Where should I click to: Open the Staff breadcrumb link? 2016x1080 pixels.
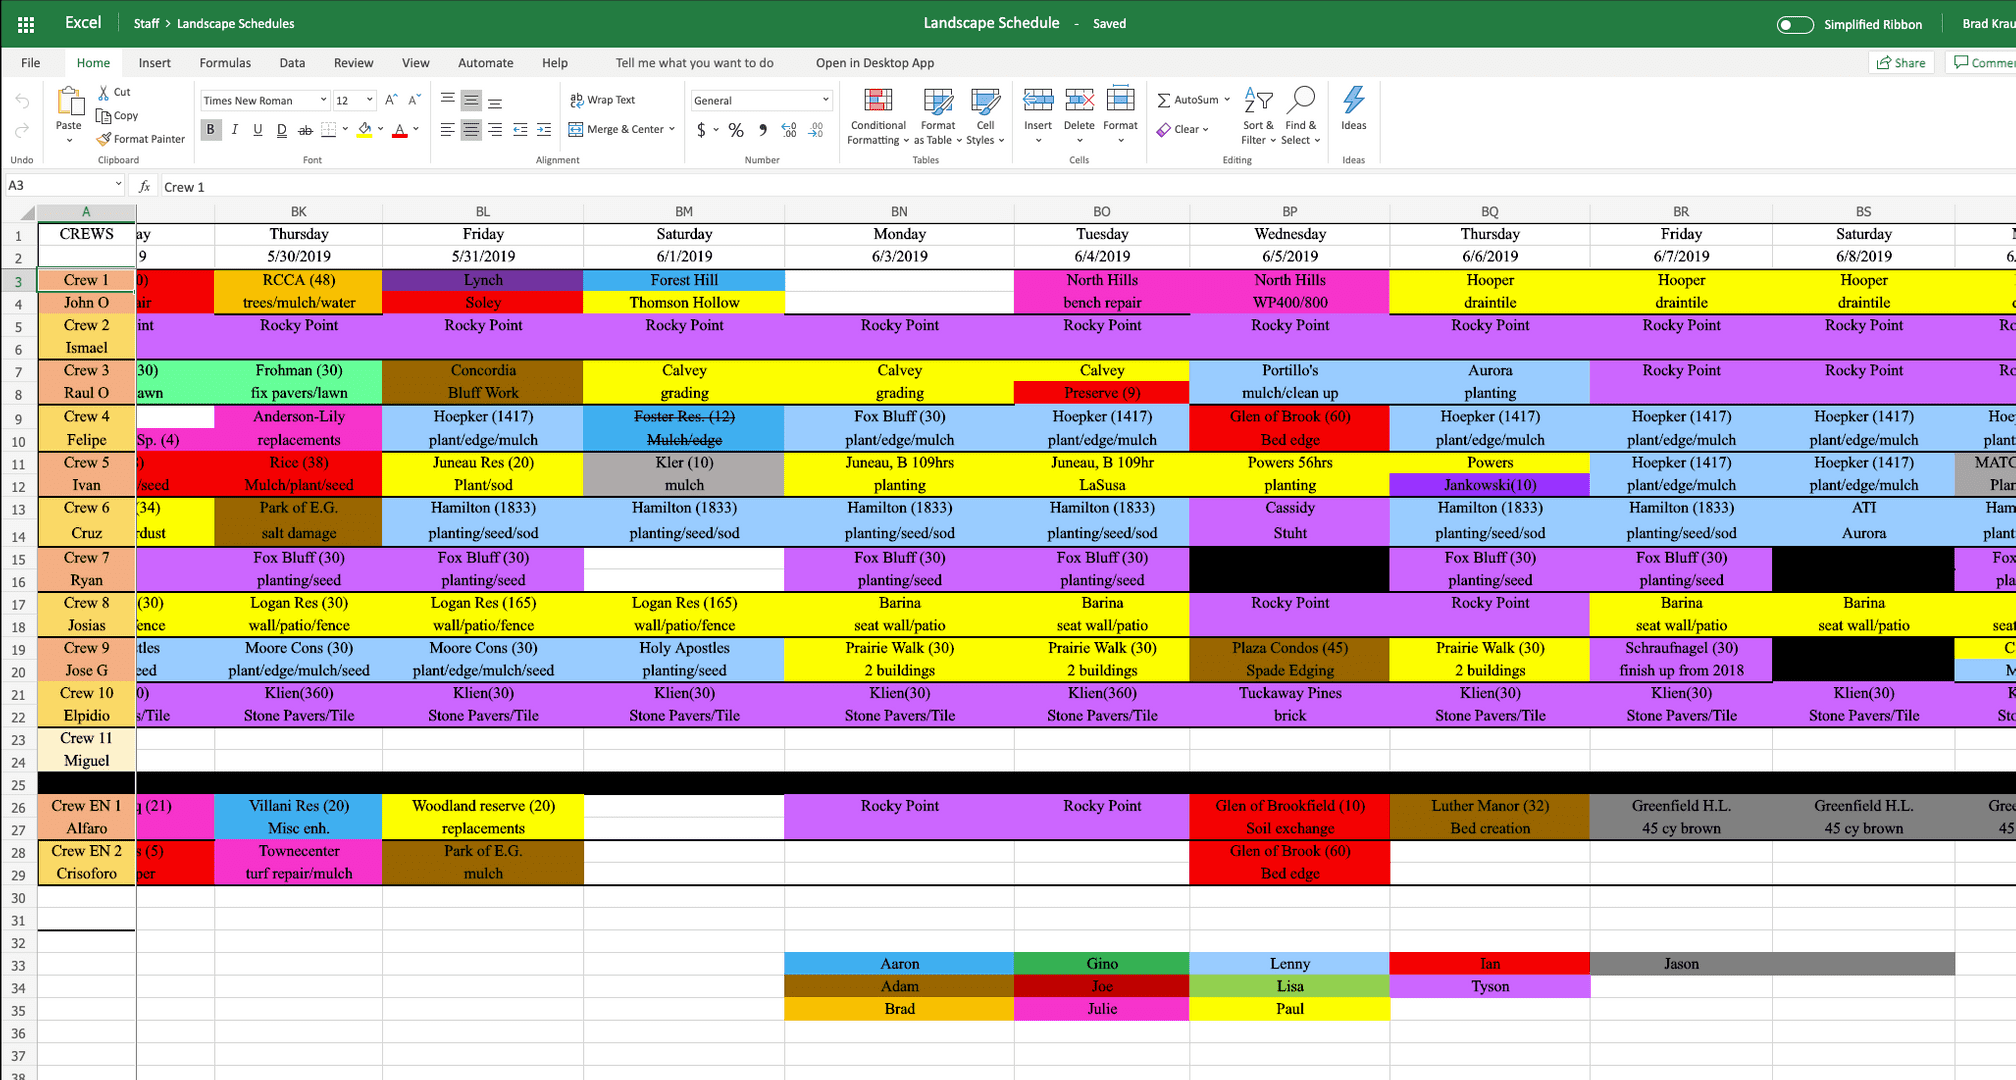pos(146,24)
